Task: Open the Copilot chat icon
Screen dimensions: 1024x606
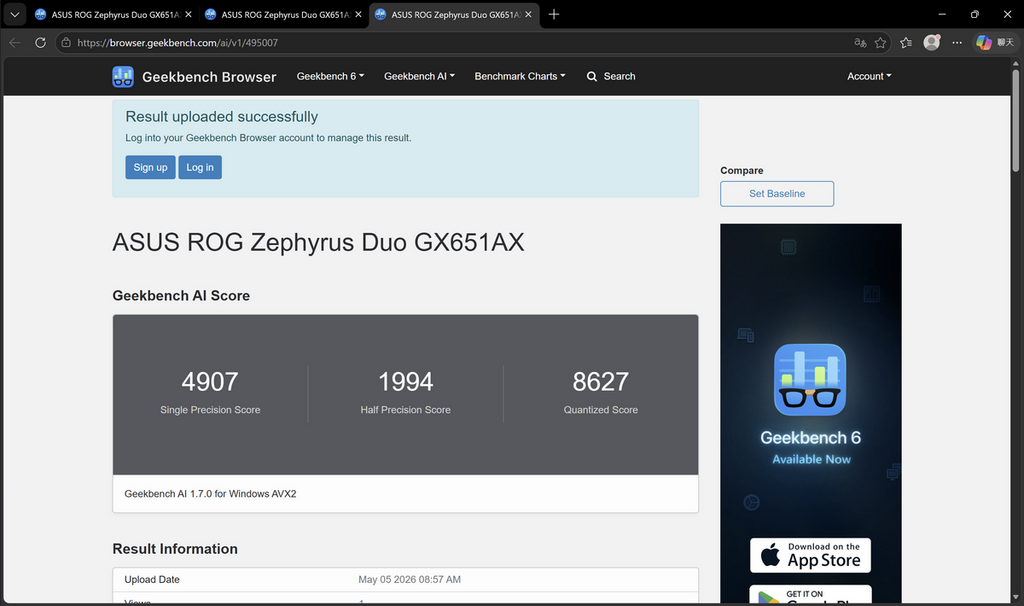Action: (x=984, y=42)
